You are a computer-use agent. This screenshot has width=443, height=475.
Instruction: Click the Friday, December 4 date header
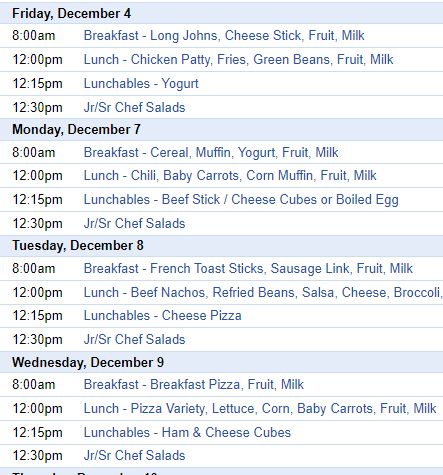[x=72, y=14]
